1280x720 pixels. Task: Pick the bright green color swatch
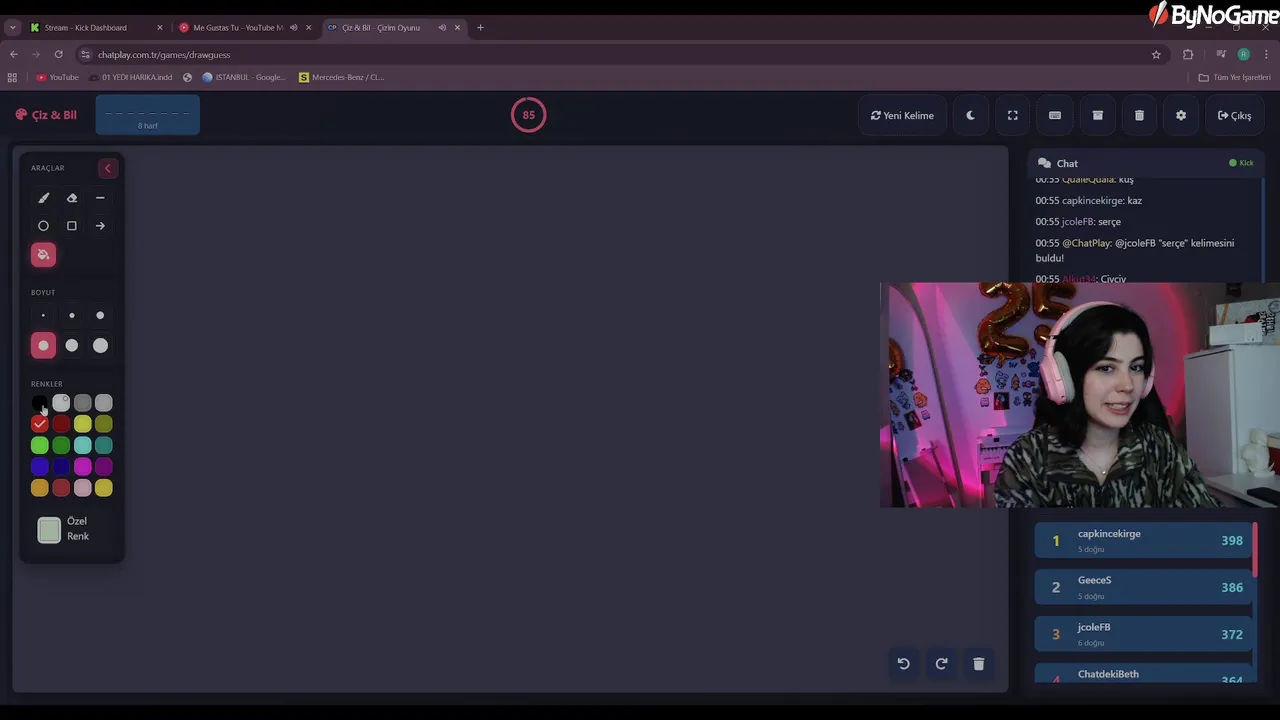point(39,445)
